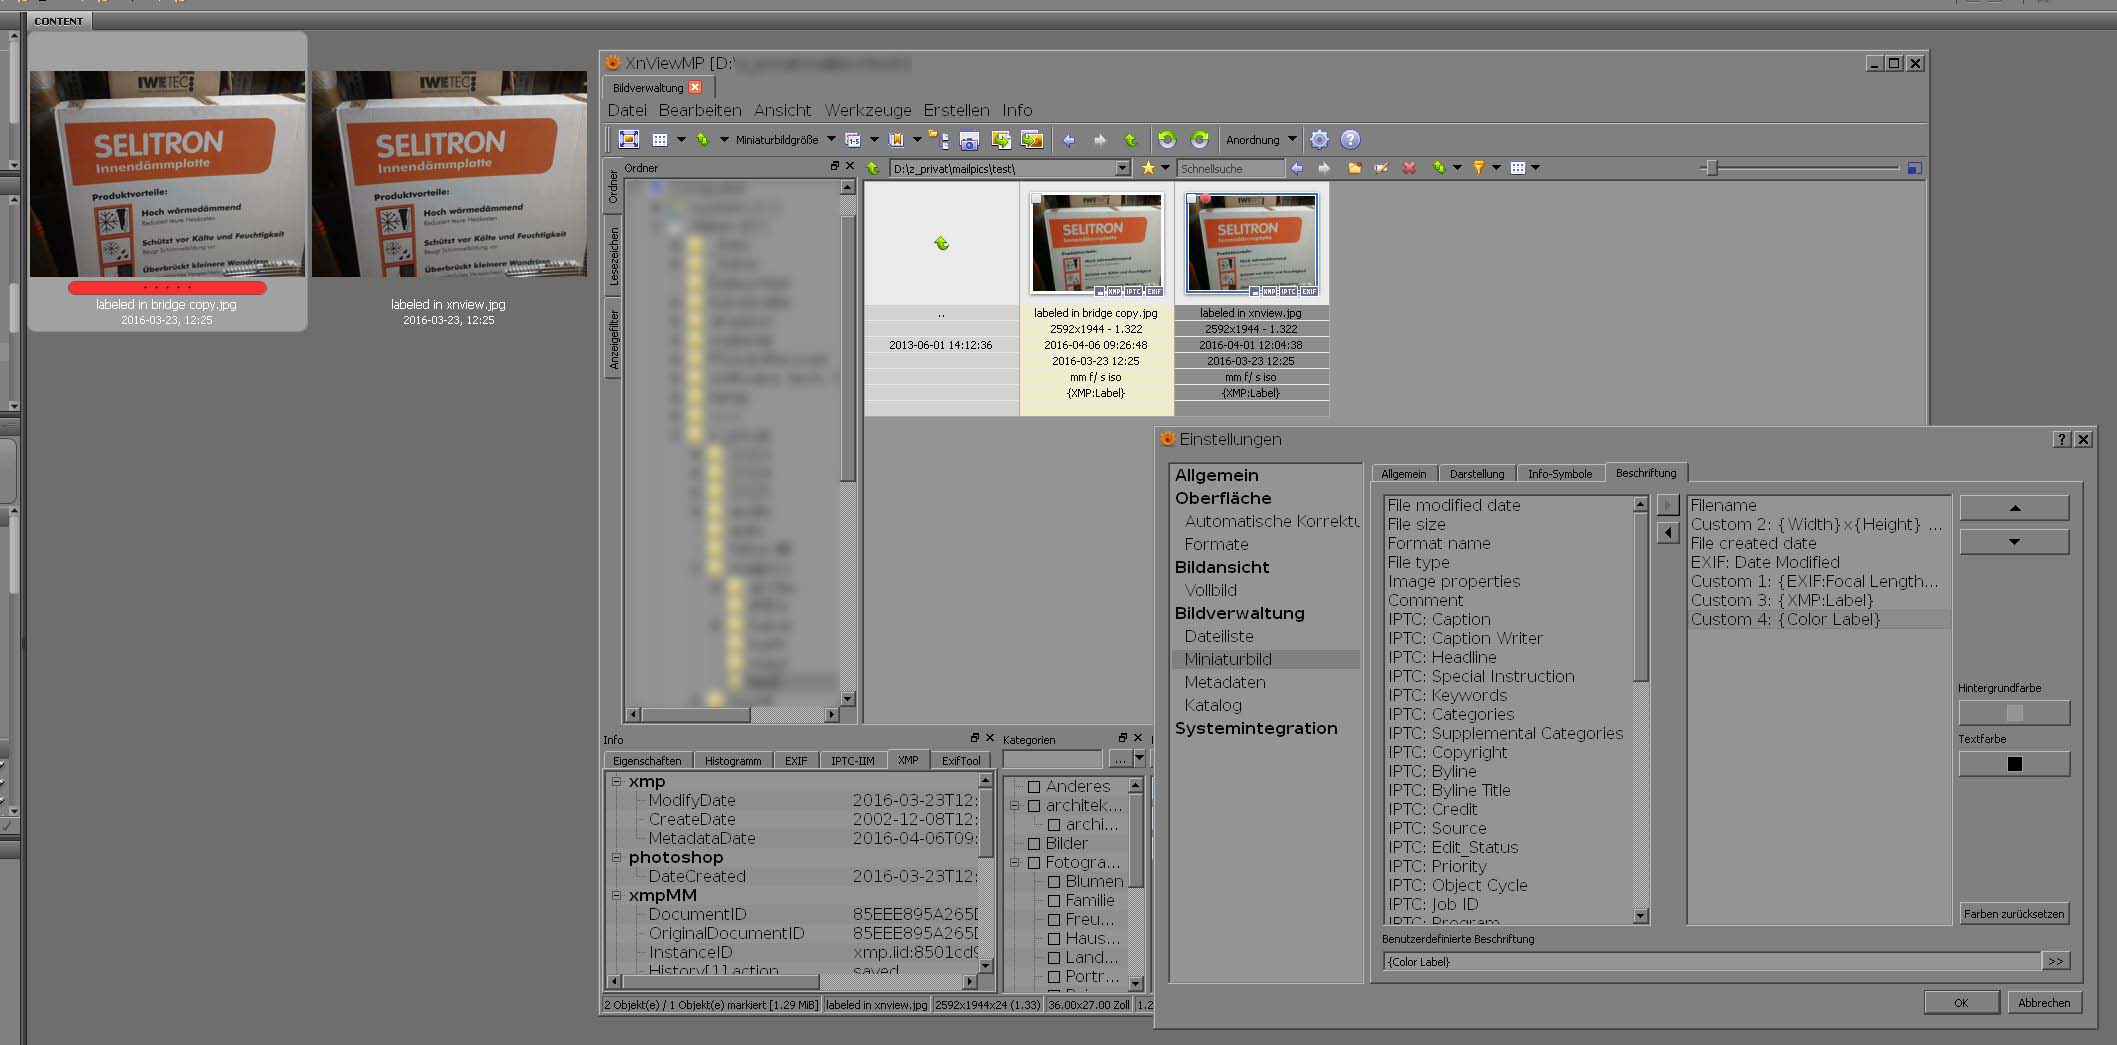Click the Textfarbe black color swatch
Image resolution: width=2117 pixels, height=1045 pixels.
2014,764
